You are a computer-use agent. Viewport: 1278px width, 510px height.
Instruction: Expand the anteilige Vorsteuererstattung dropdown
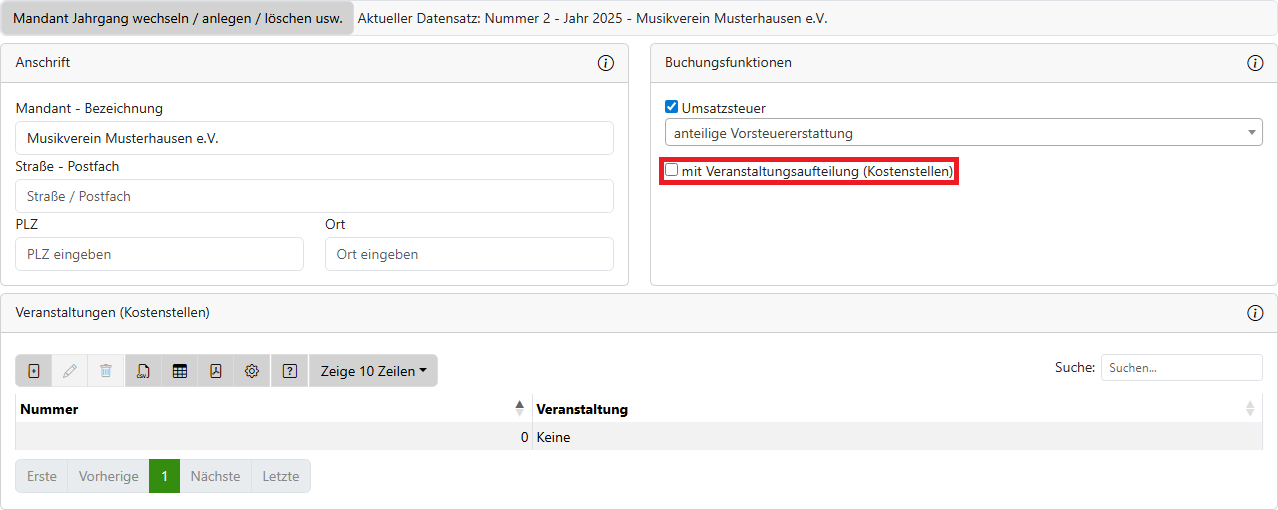coord(962,133)
